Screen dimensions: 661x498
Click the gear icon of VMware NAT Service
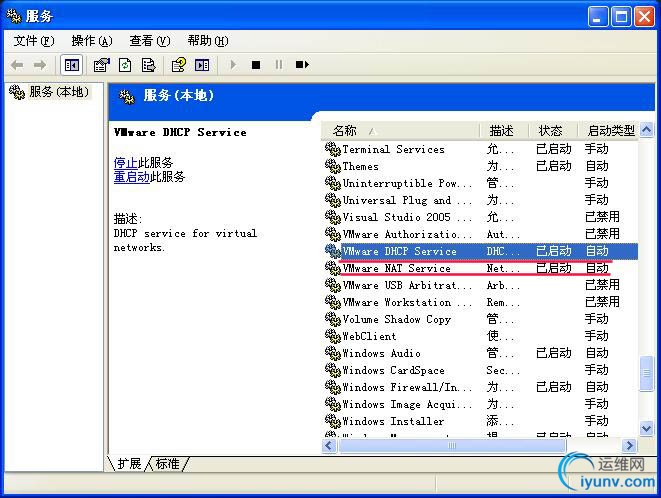coord(333,268)
